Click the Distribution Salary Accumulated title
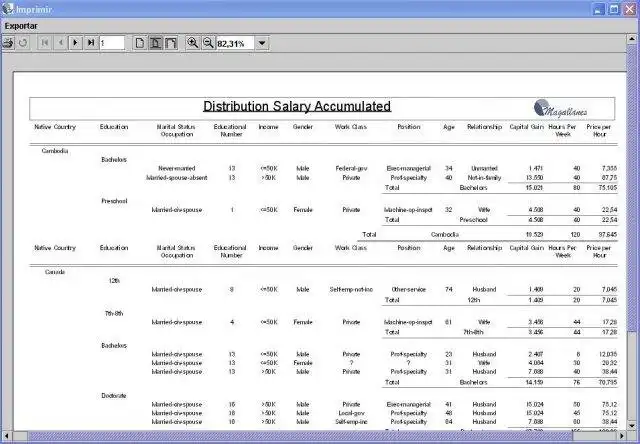 coord(297,106)
